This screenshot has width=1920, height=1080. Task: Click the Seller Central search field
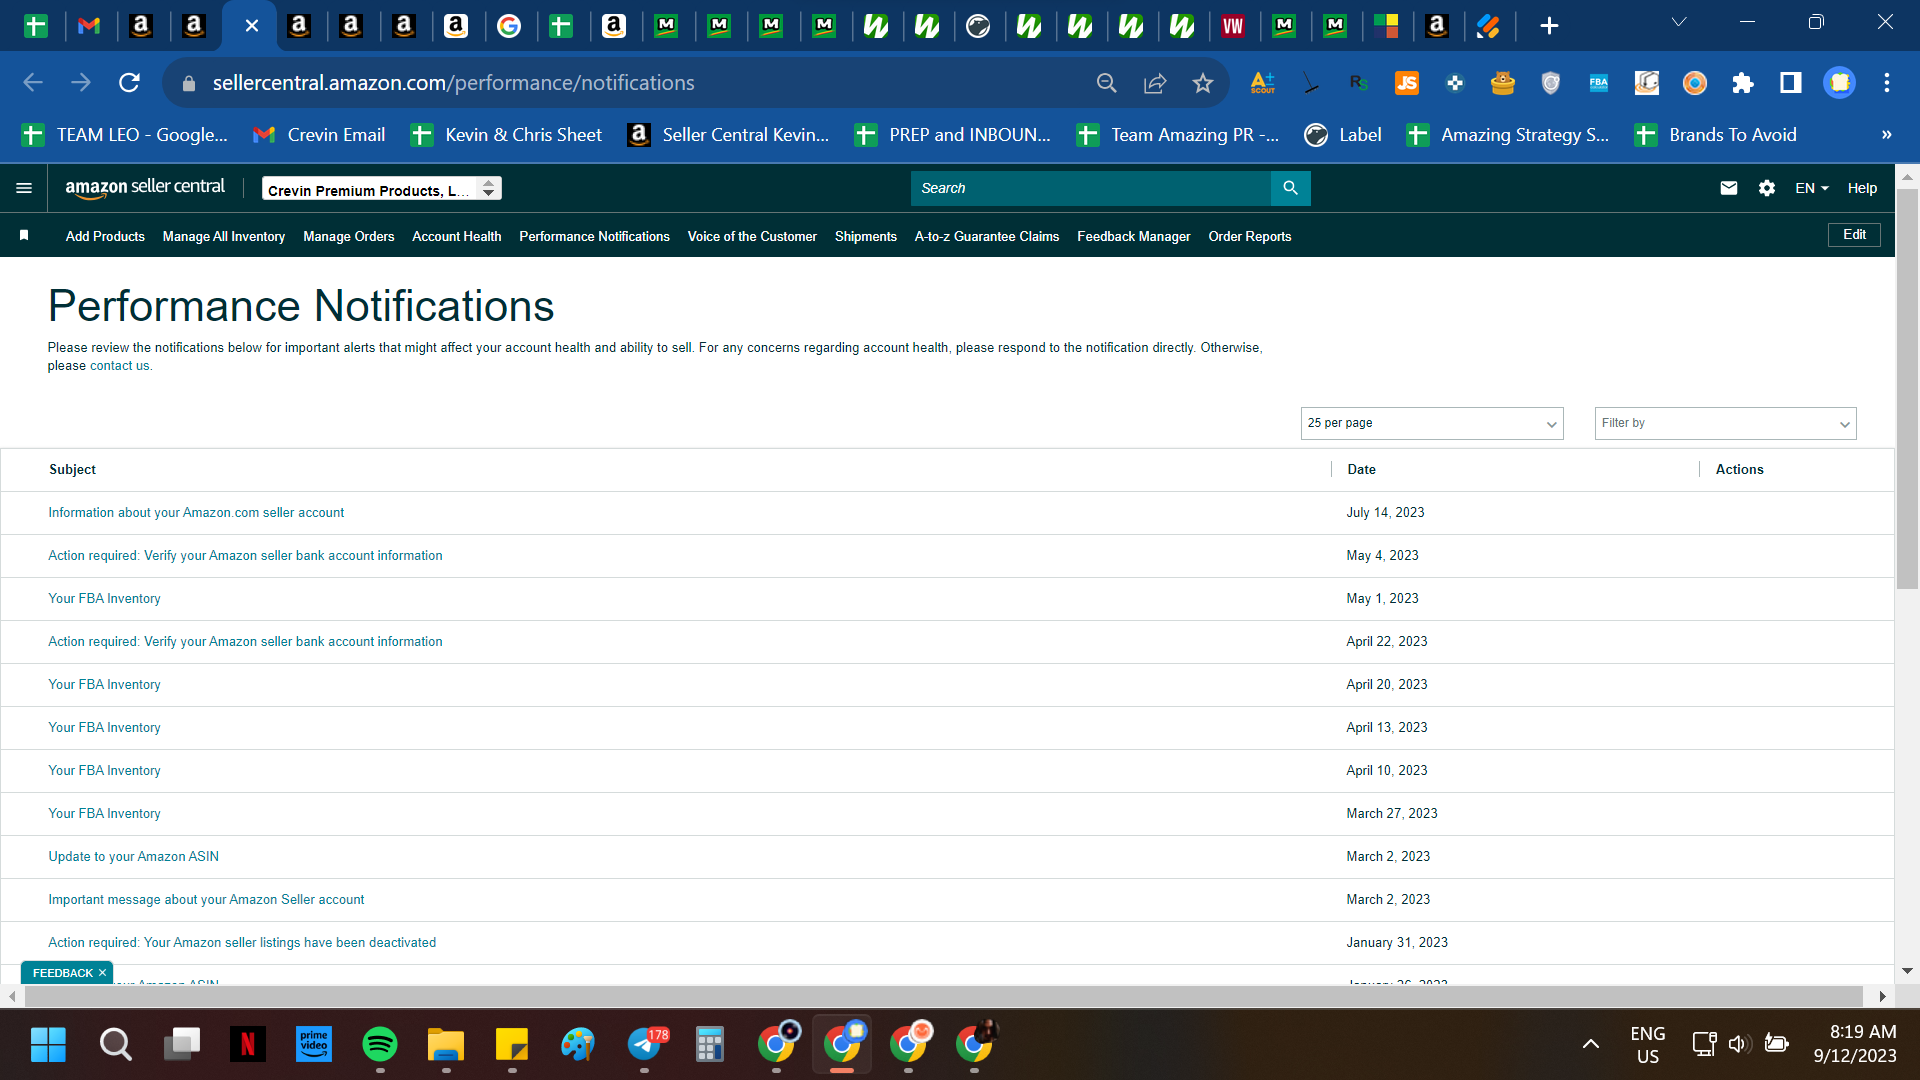(1090, 188)
